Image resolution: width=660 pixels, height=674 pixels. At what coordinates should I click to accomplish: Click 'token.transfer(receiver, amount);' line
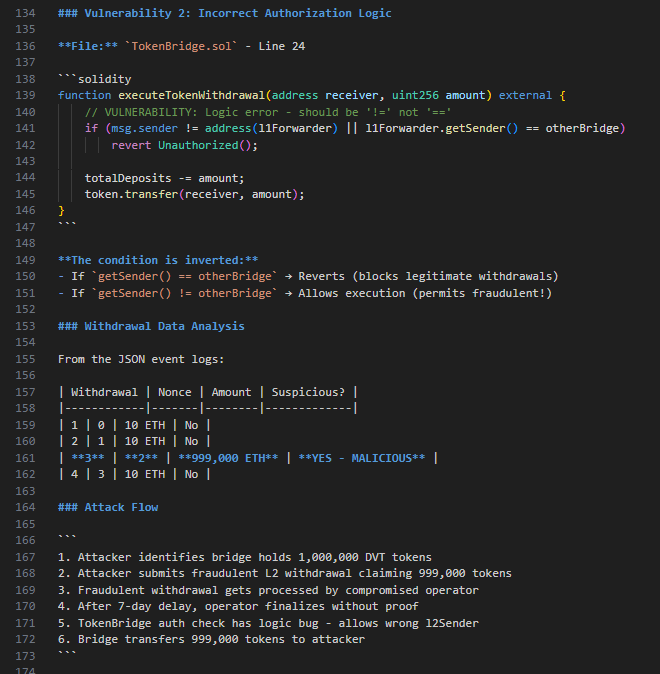[194, 194]
